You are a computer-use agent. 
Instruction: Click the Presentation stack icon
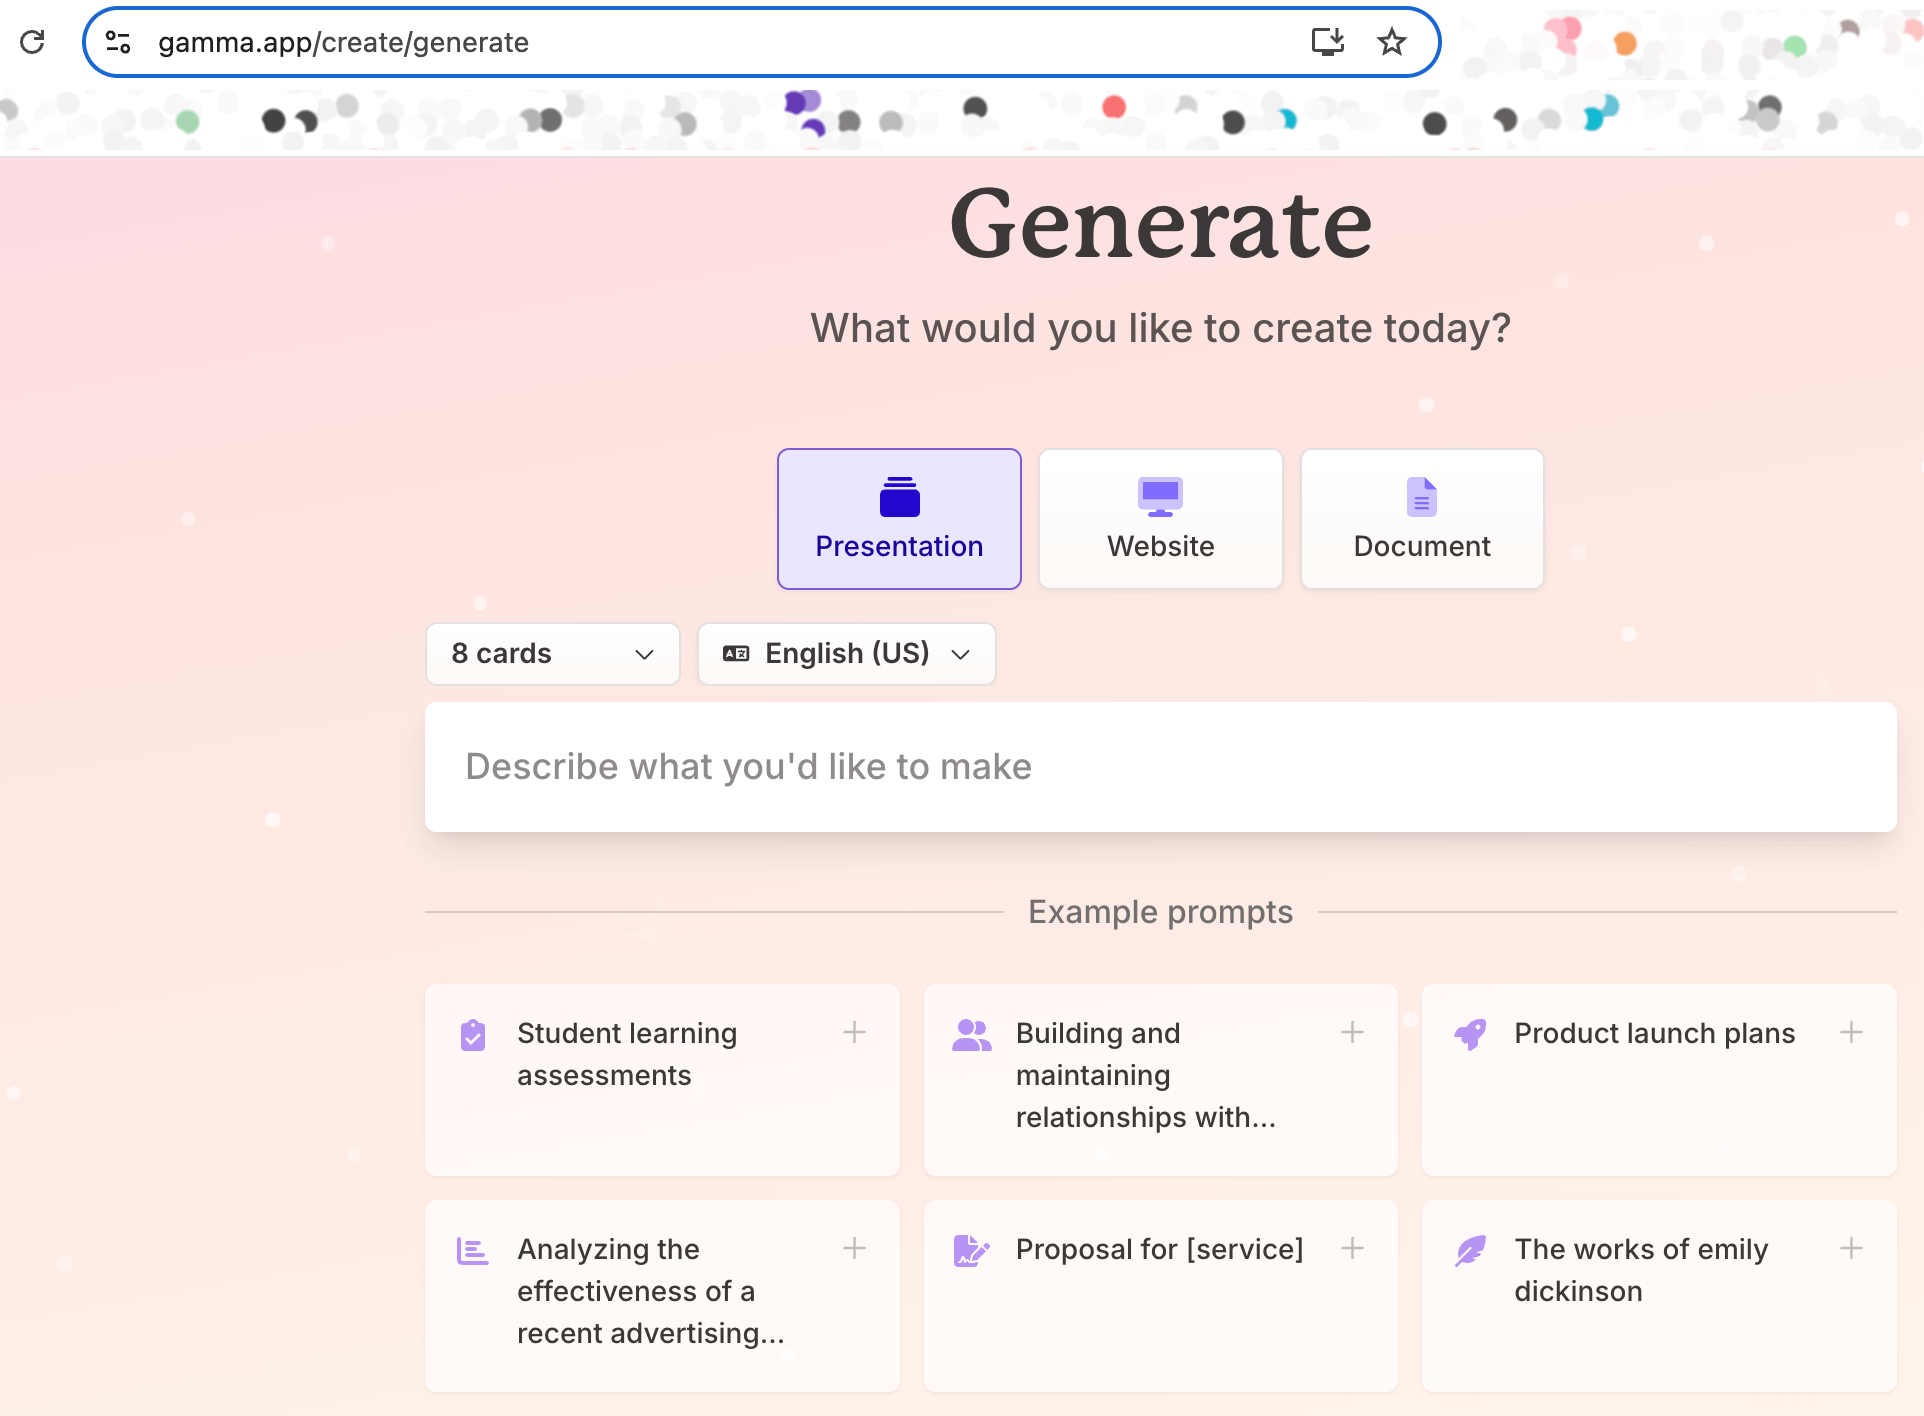[899, 497]
